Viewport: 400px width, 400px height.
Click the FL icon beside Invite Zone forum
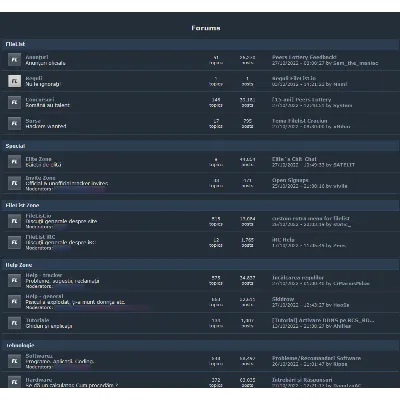pyautogui.click(x=14, y=183)
